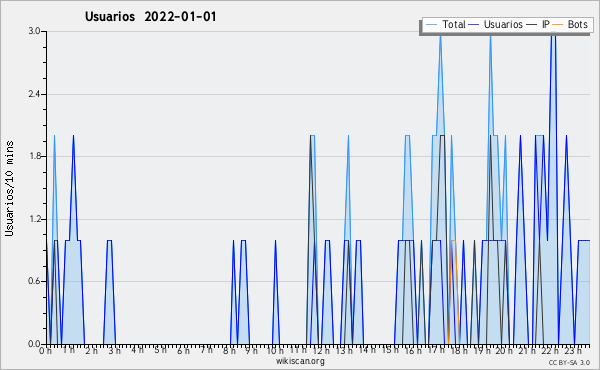
Task: Click the 'Bots' legend label
Action: 577,24
